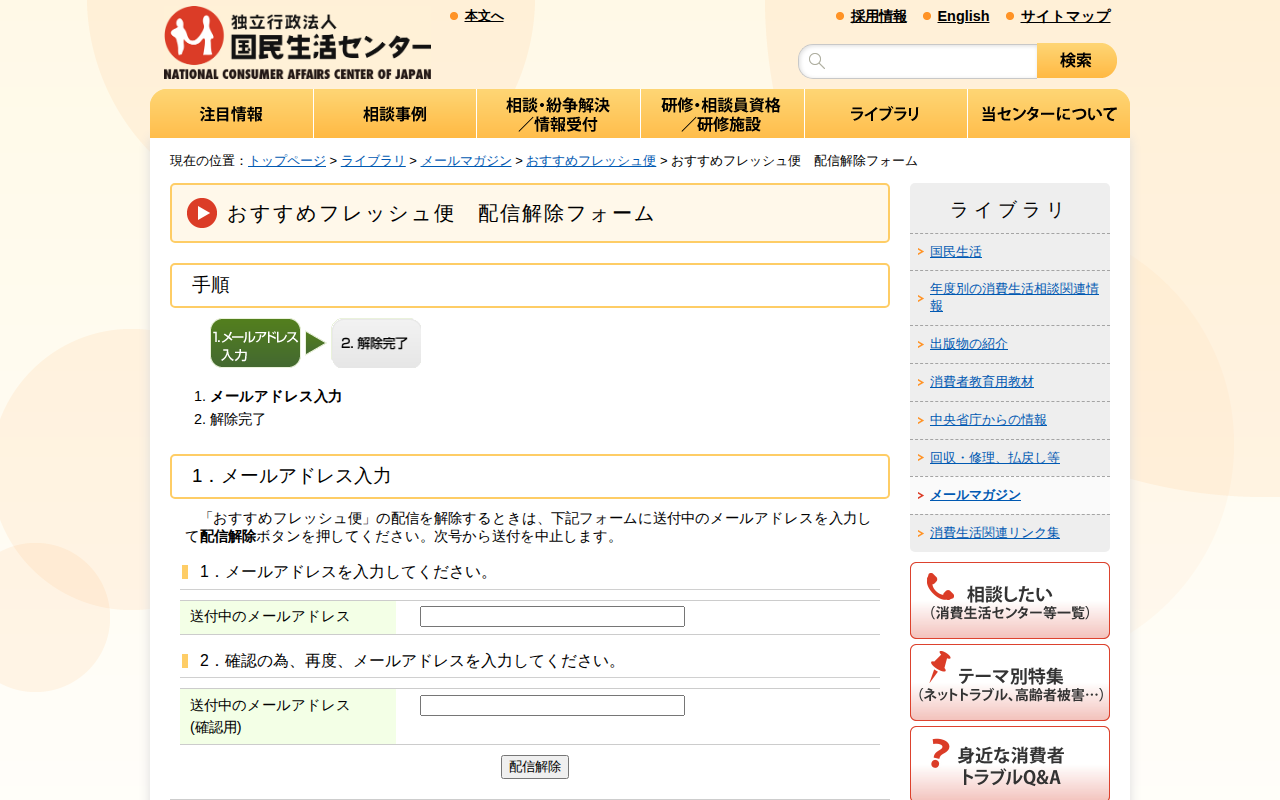The height and width of the screenshot is (800, 1280).
Task: Click the 国民生活センター logo
Action: point(298,43)
